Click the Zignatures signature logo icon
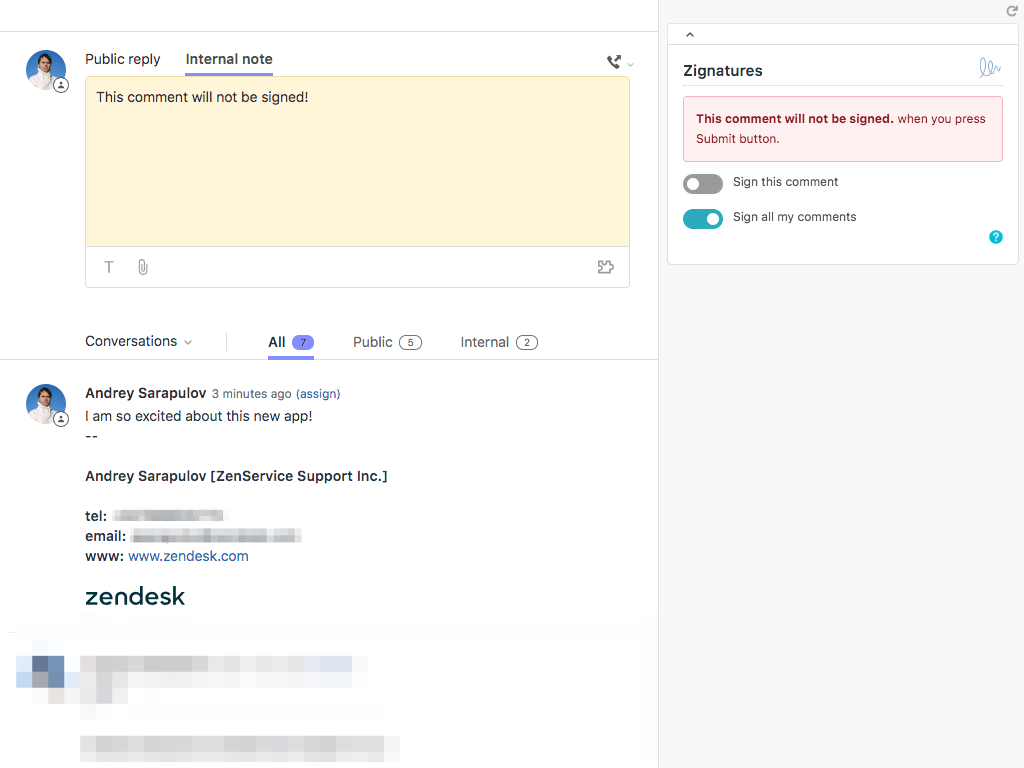This screenshot has width=1024, height=768. tap(989, 68)
